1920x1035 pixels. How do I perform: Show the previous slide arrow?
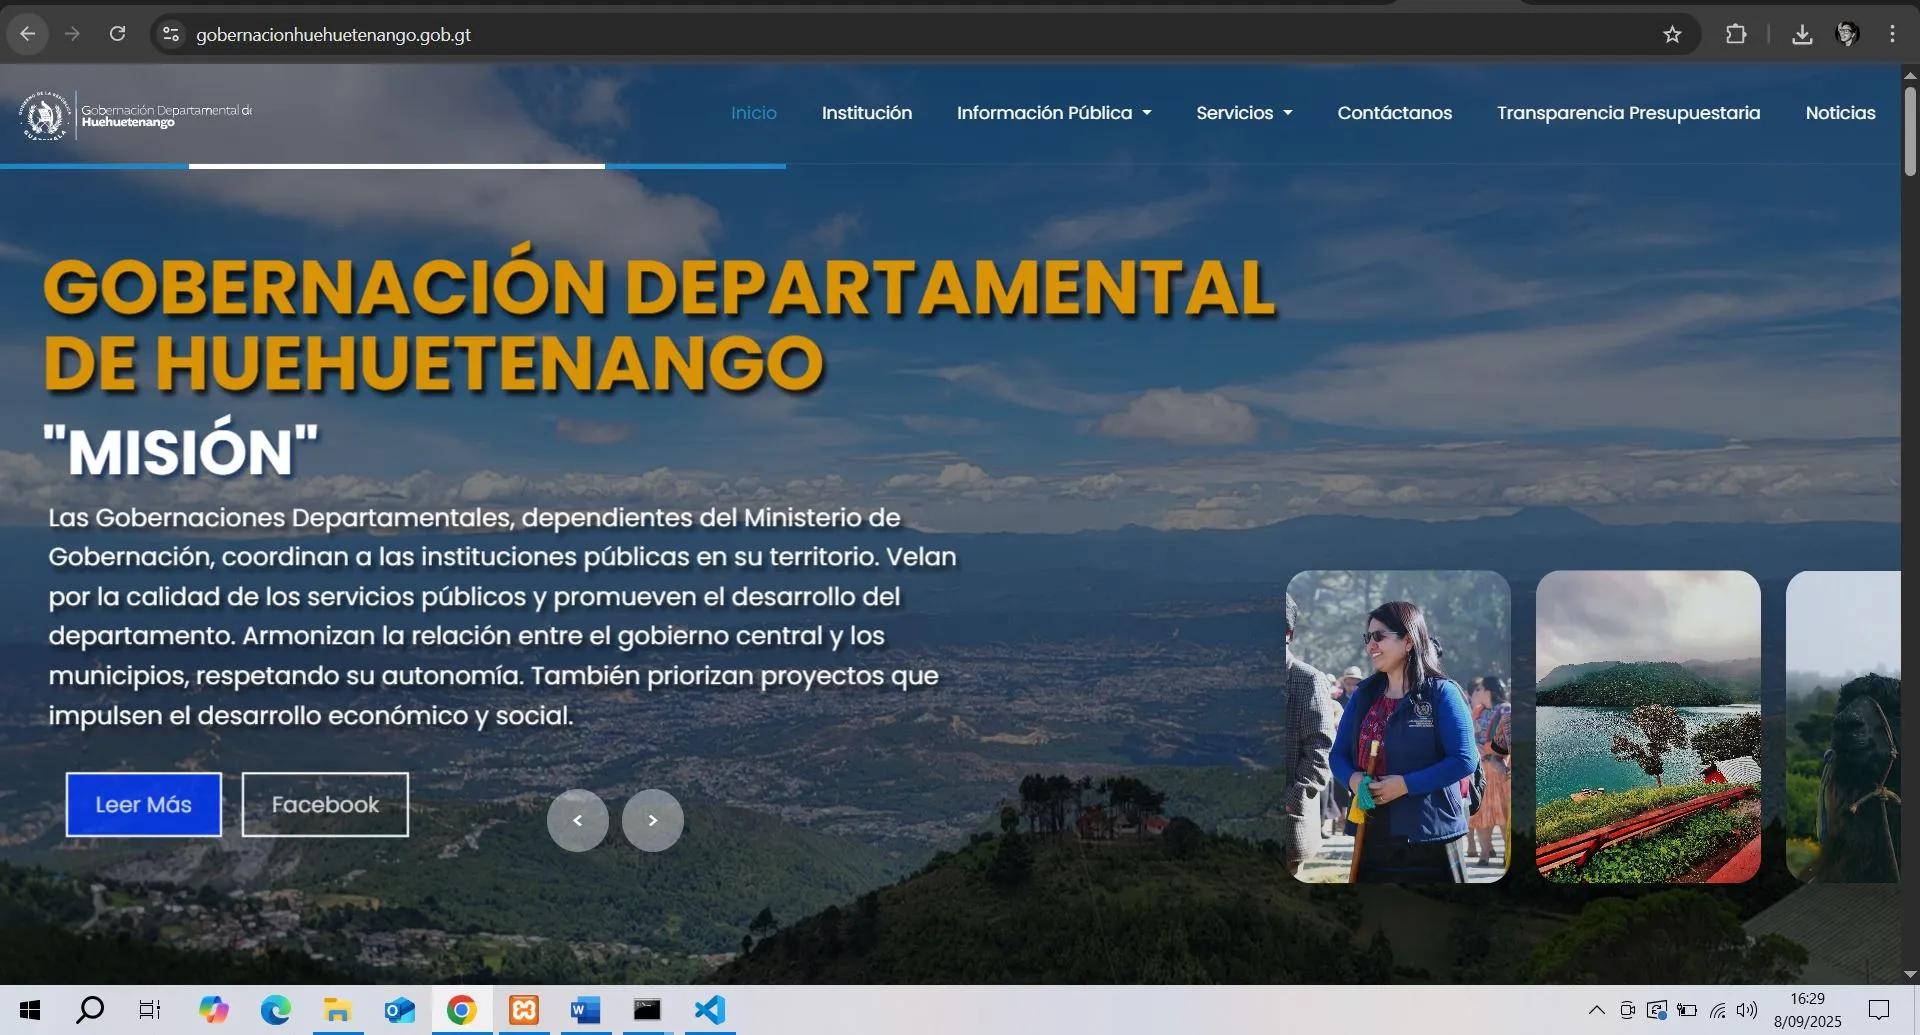(x=578, y=820)
